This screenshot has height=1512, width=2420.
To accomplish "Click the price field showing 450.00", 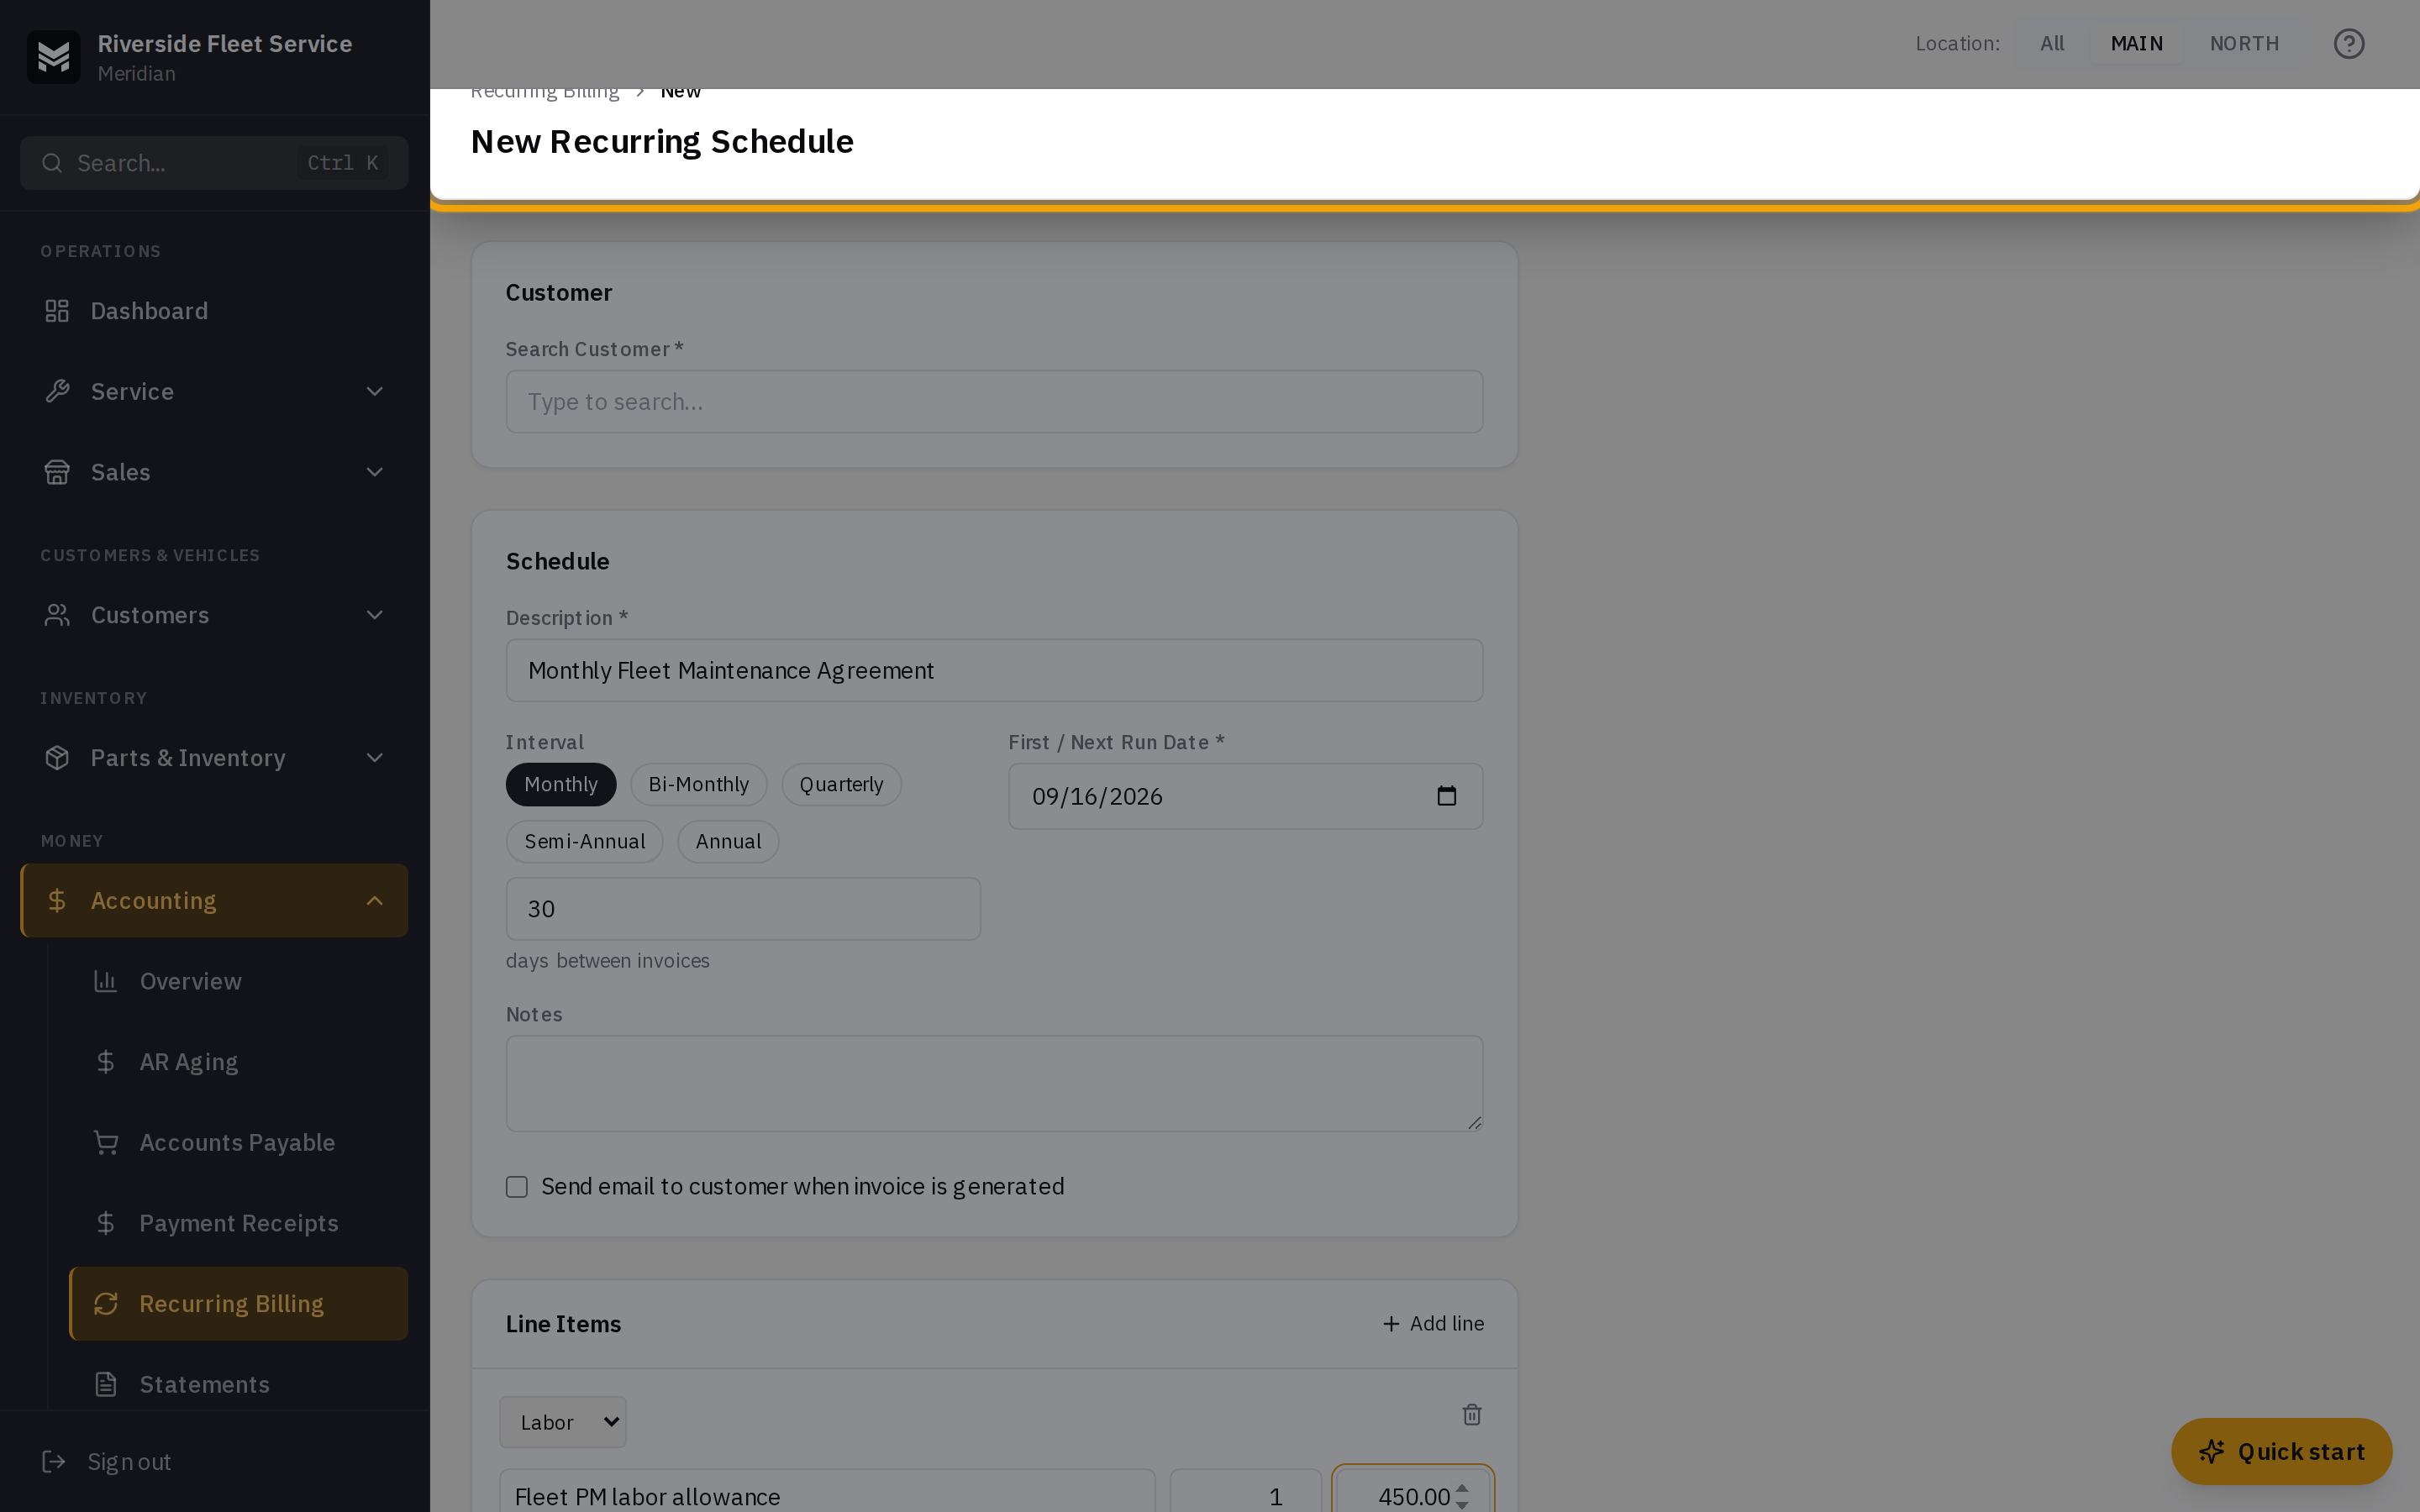I will (x=1412, y=1490).
